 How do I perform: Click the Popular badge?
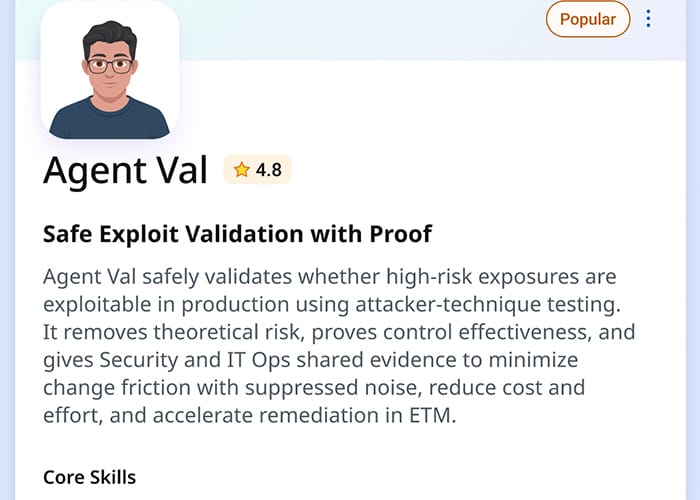(588, 19)
